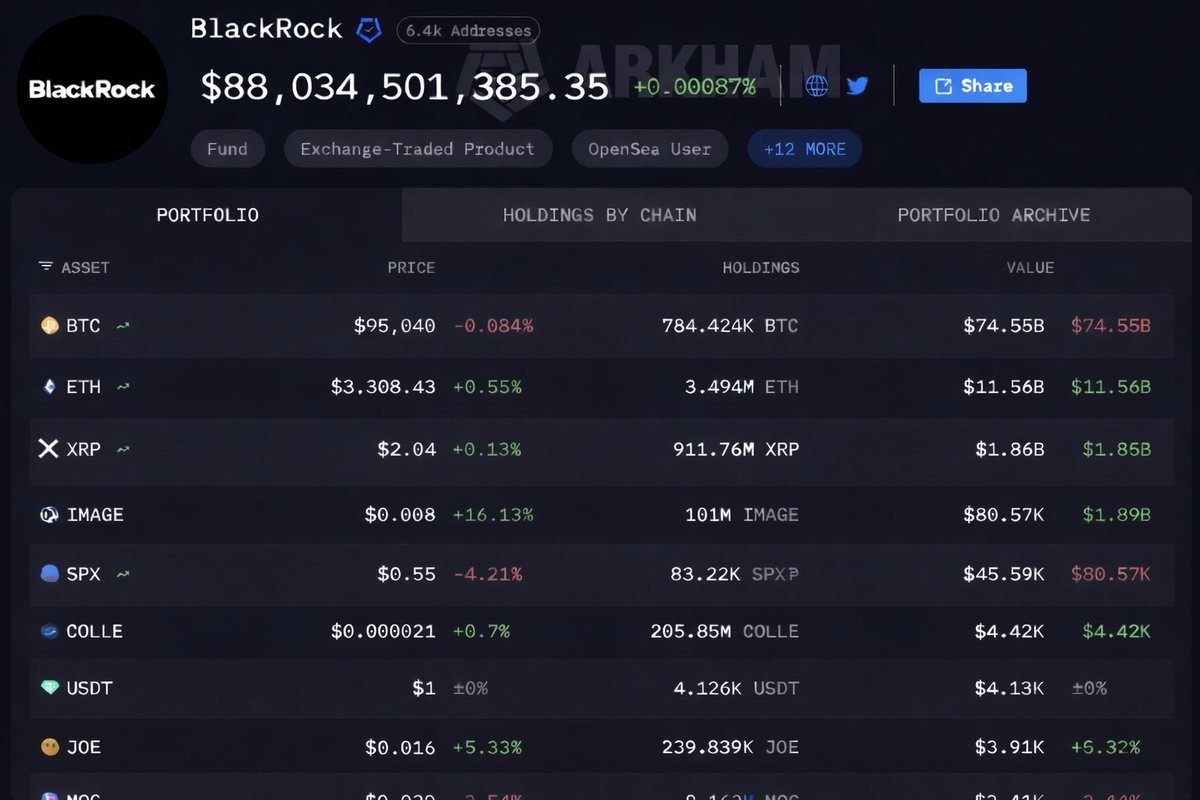
Task: Toggle the ETH sparkline trend indicator
Action: [122, 387]
